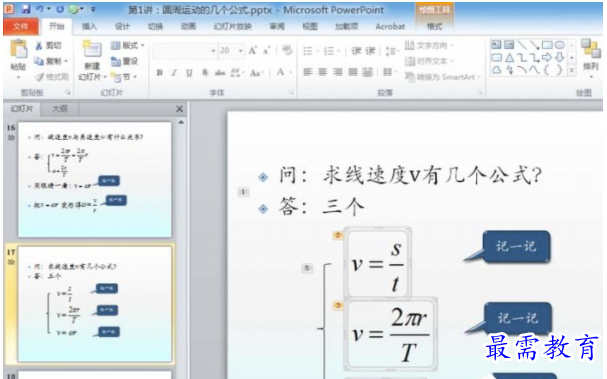Click the Decrease Indent icon
Screen dimensions: 607x379
tap(356, 51)
